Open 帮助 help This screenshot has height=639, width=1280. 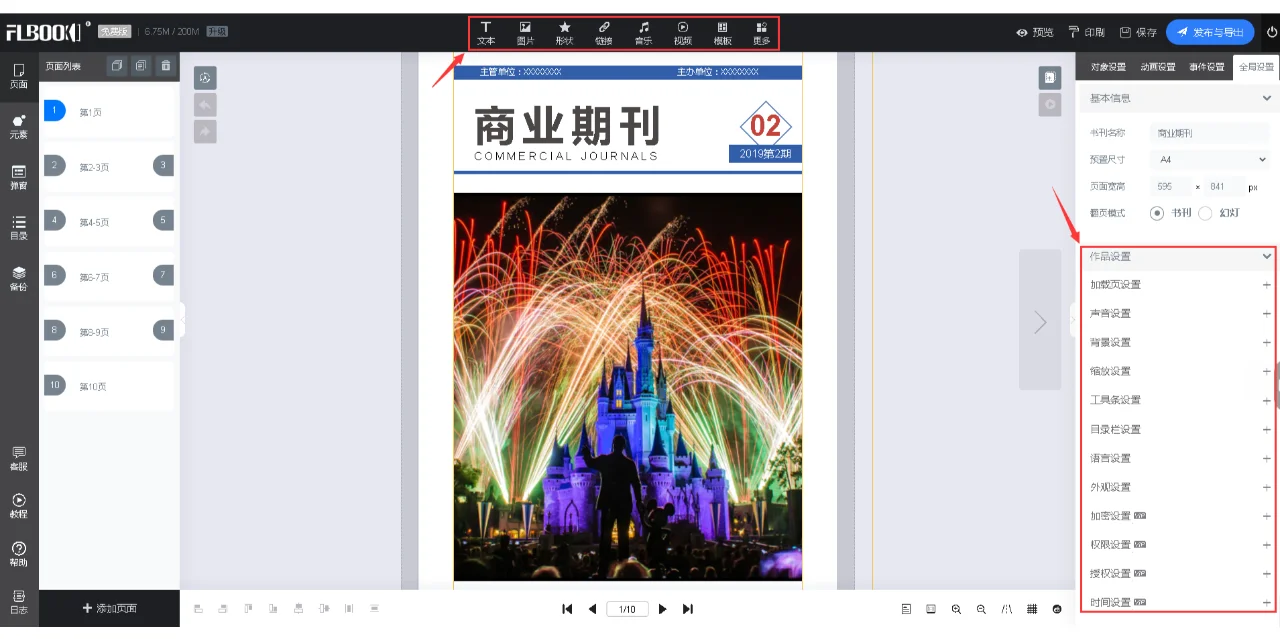point(19,554)
